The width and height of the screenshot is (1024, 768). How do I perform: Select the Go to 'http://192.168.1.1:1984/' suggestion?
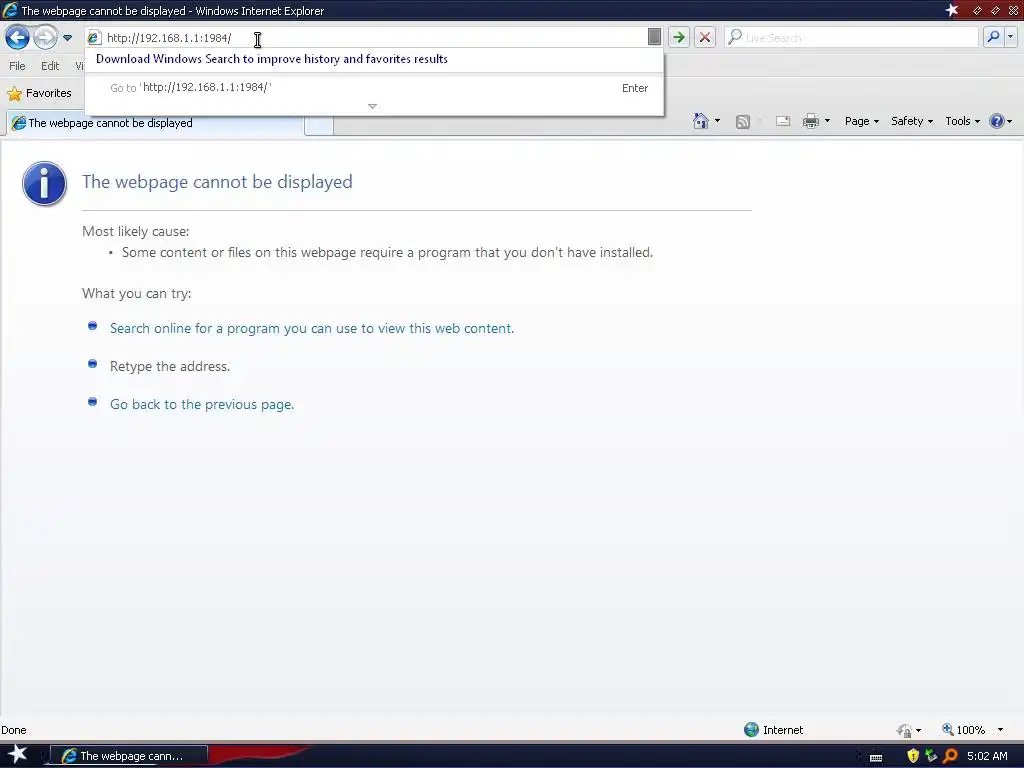[x=375, y=88]
